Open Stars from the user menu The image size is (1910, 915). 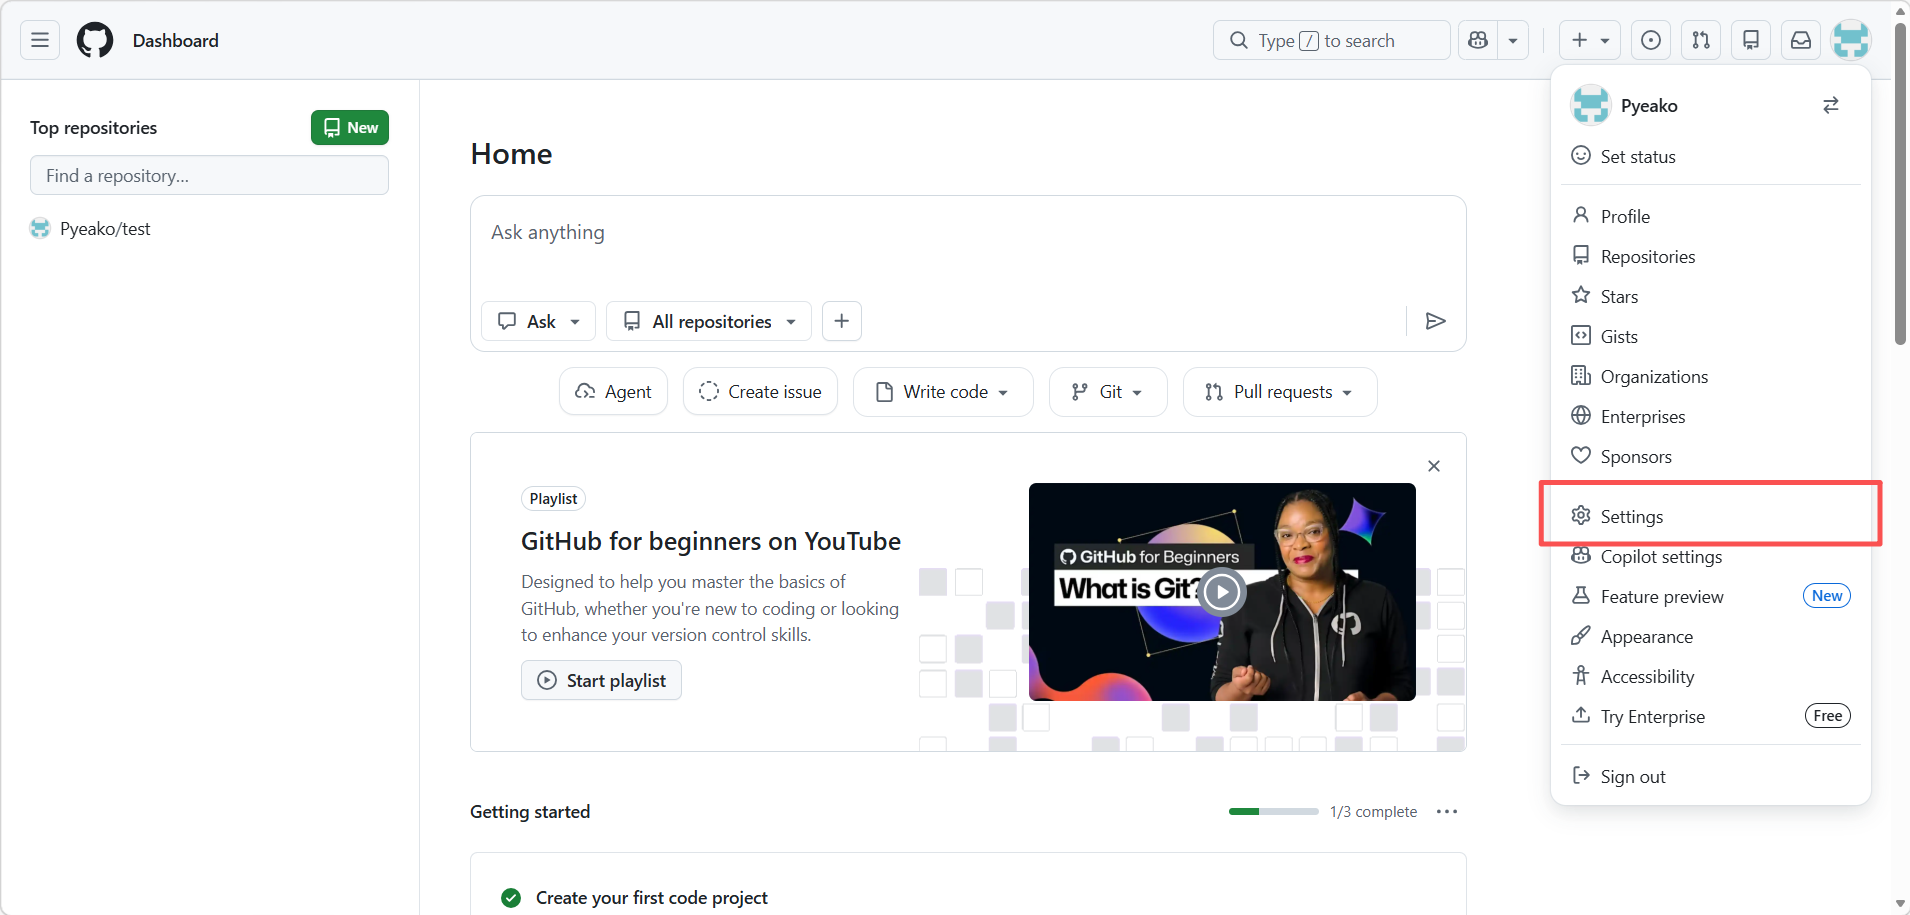[1711, 296]
